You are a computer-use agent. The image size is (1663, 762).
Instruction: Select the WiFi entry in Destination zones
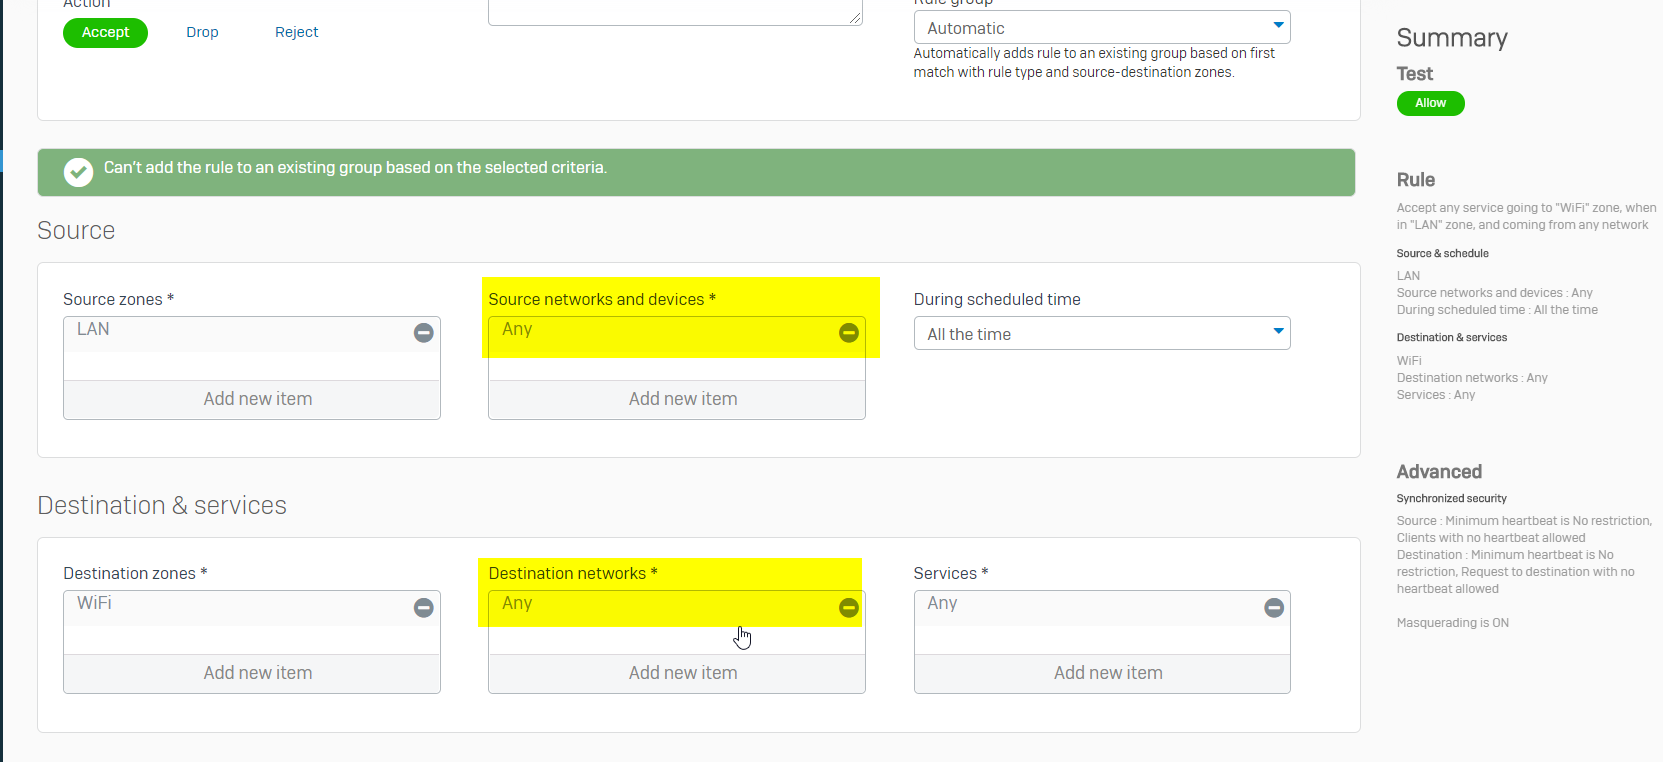pyautogui.click(x=95, y=604)
